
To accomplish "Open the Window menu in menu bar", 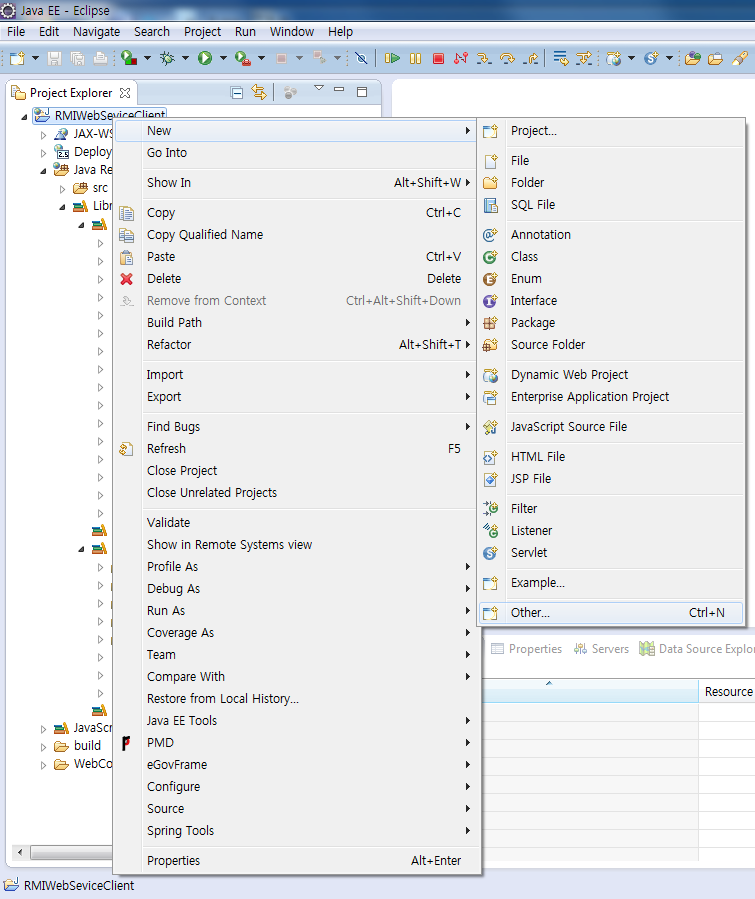I will [x=291, y=32].
